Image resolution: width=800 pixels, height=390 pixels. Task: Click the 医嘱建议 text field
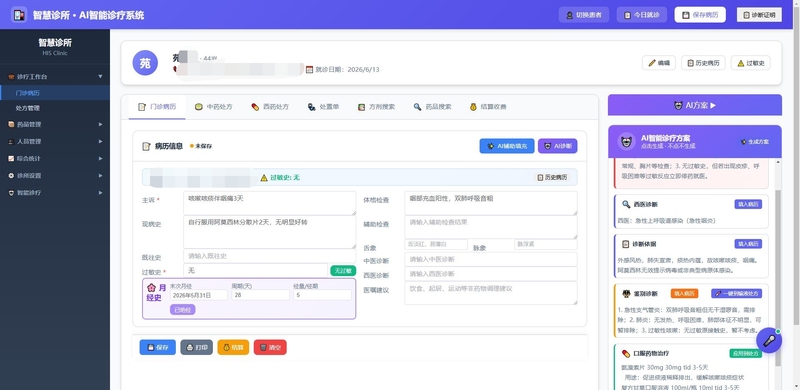tap(491, 293)
